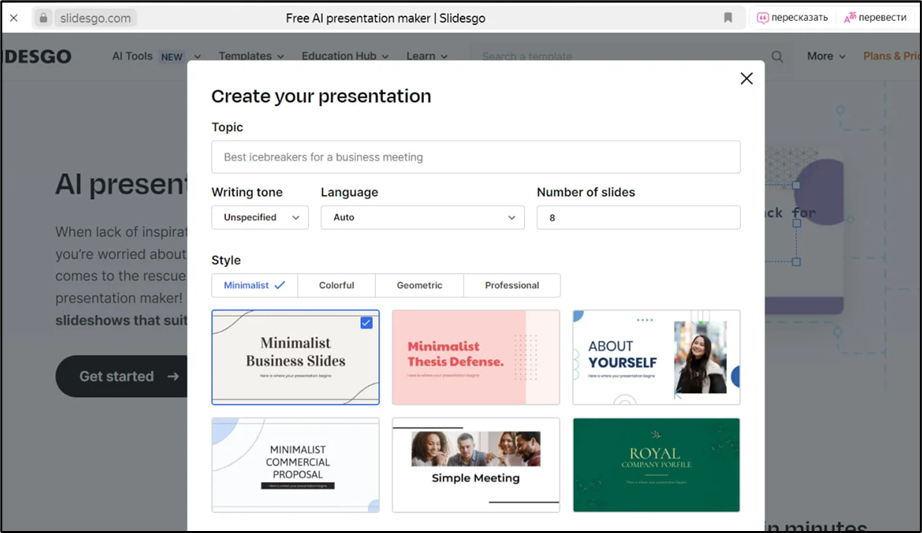Switch style to Colorful

click(336, 285)
